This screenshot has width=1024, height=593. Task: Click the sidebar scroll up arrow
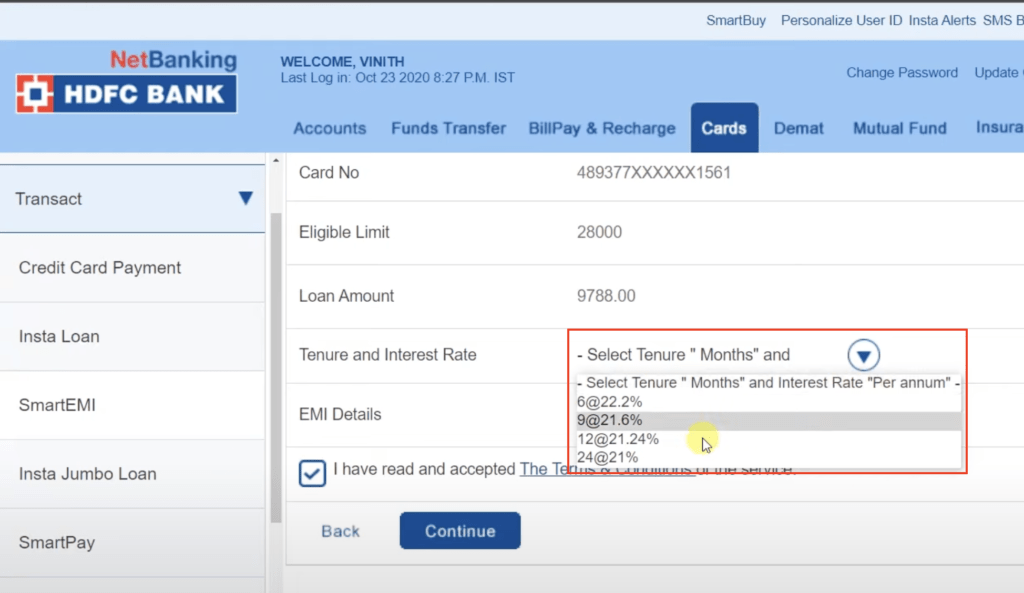[x=276, y=160]
